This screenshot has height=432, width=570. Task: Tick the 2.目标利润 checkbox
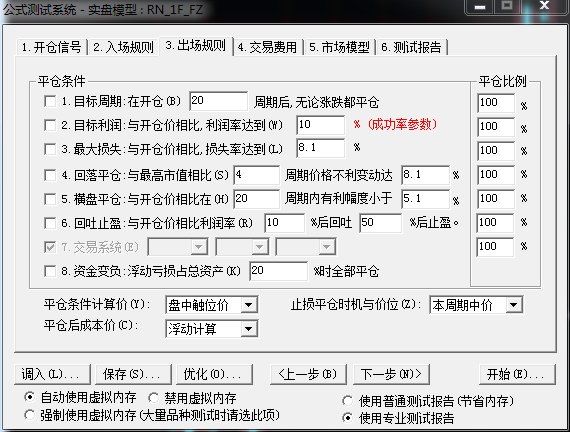(50, 125)
